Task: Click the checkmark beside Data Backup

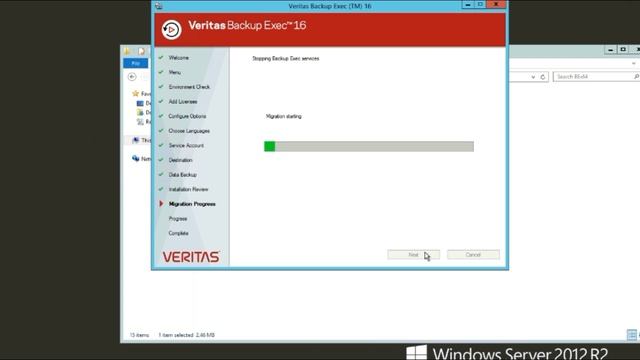Action: (x=161, y=175)
